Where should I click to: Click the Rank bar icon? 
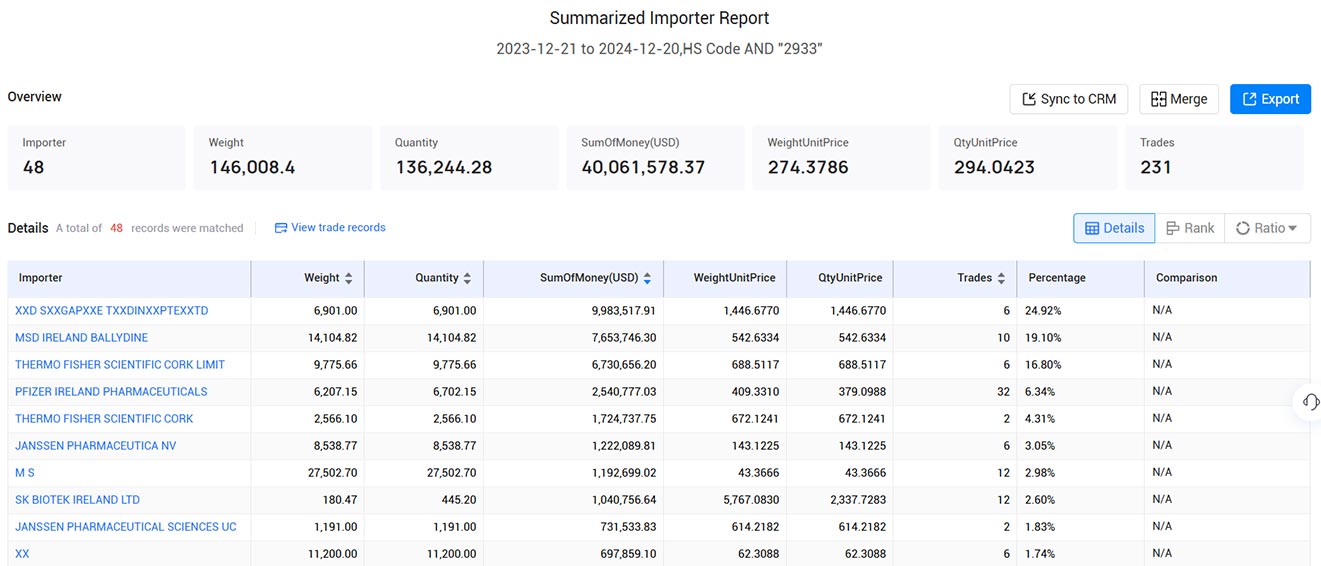tap(1173, 228)
